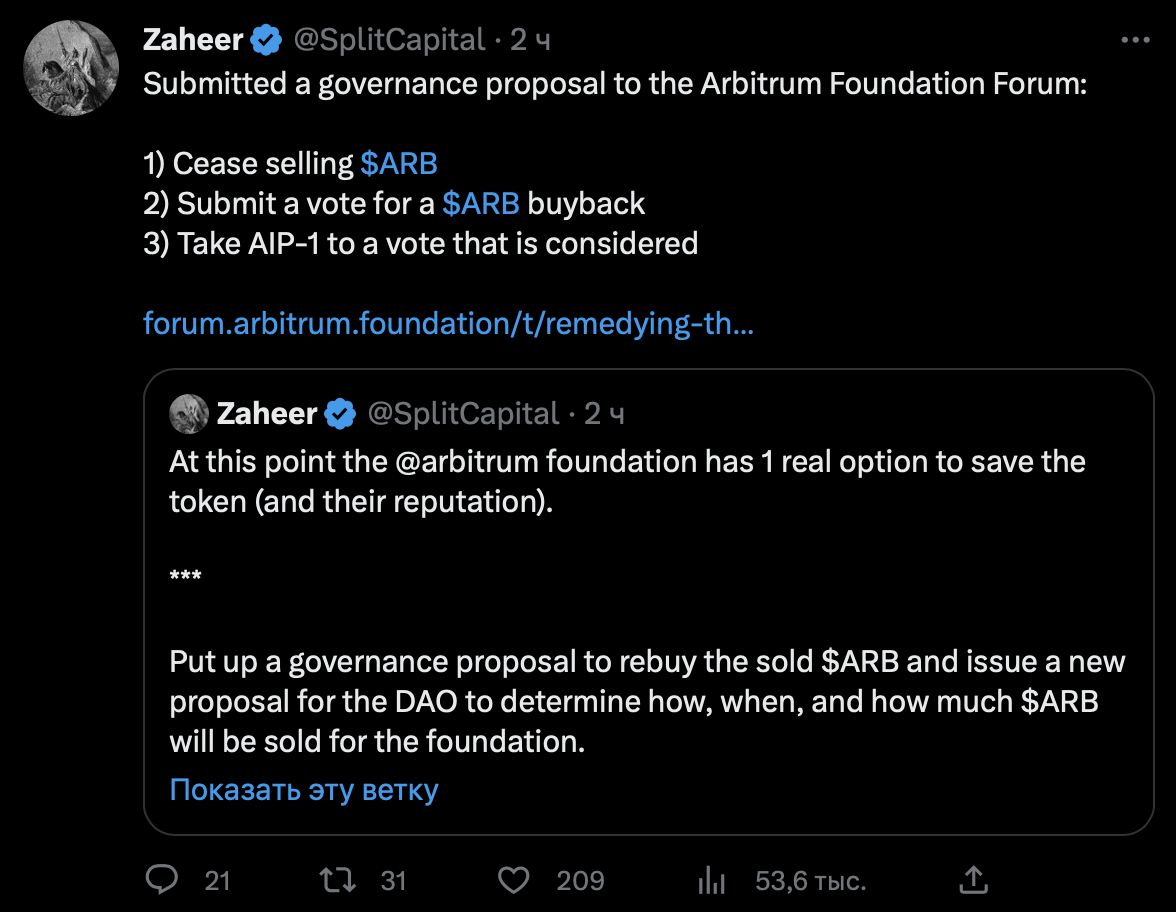Click the verified badge beside the top Zaheer name
Viewport: 1176px width, 912px height.
[x=266, y=40]
